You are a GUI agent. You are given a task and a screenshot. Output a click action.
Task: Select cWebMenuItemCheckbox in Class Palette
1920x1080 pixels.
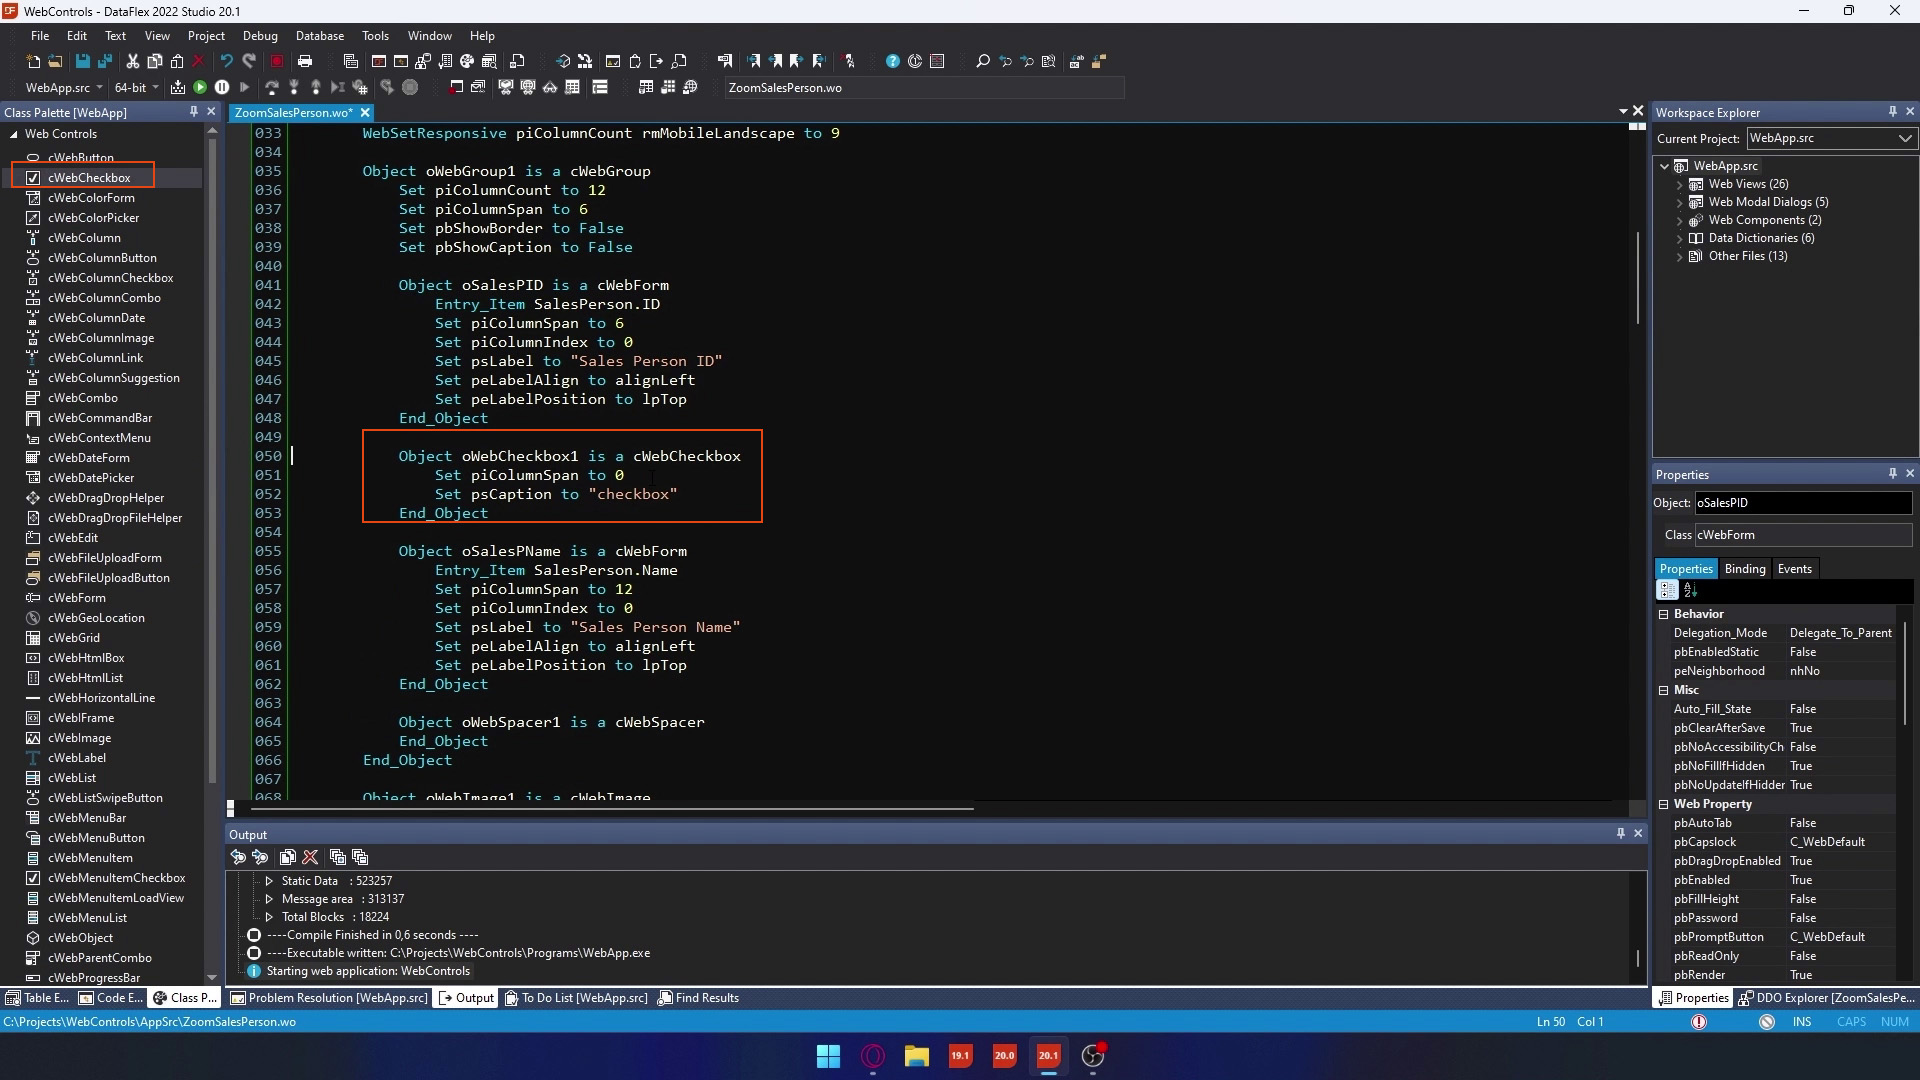(116, 878)
